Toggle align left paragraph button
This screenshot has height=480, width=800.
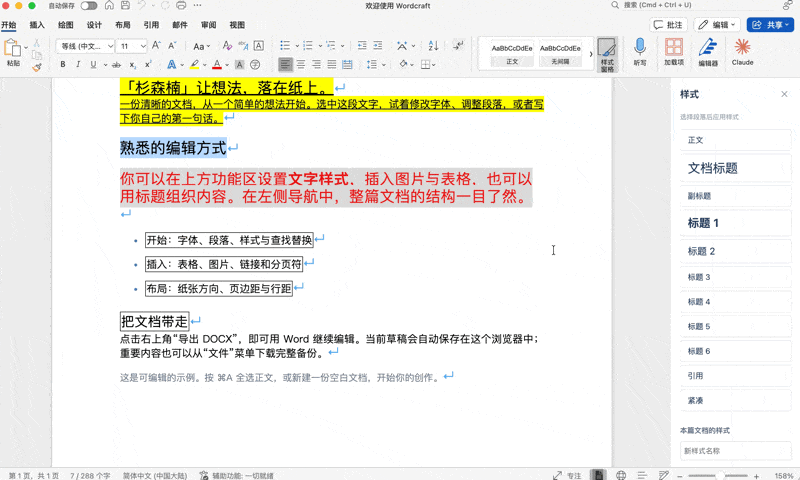[285, 64]
